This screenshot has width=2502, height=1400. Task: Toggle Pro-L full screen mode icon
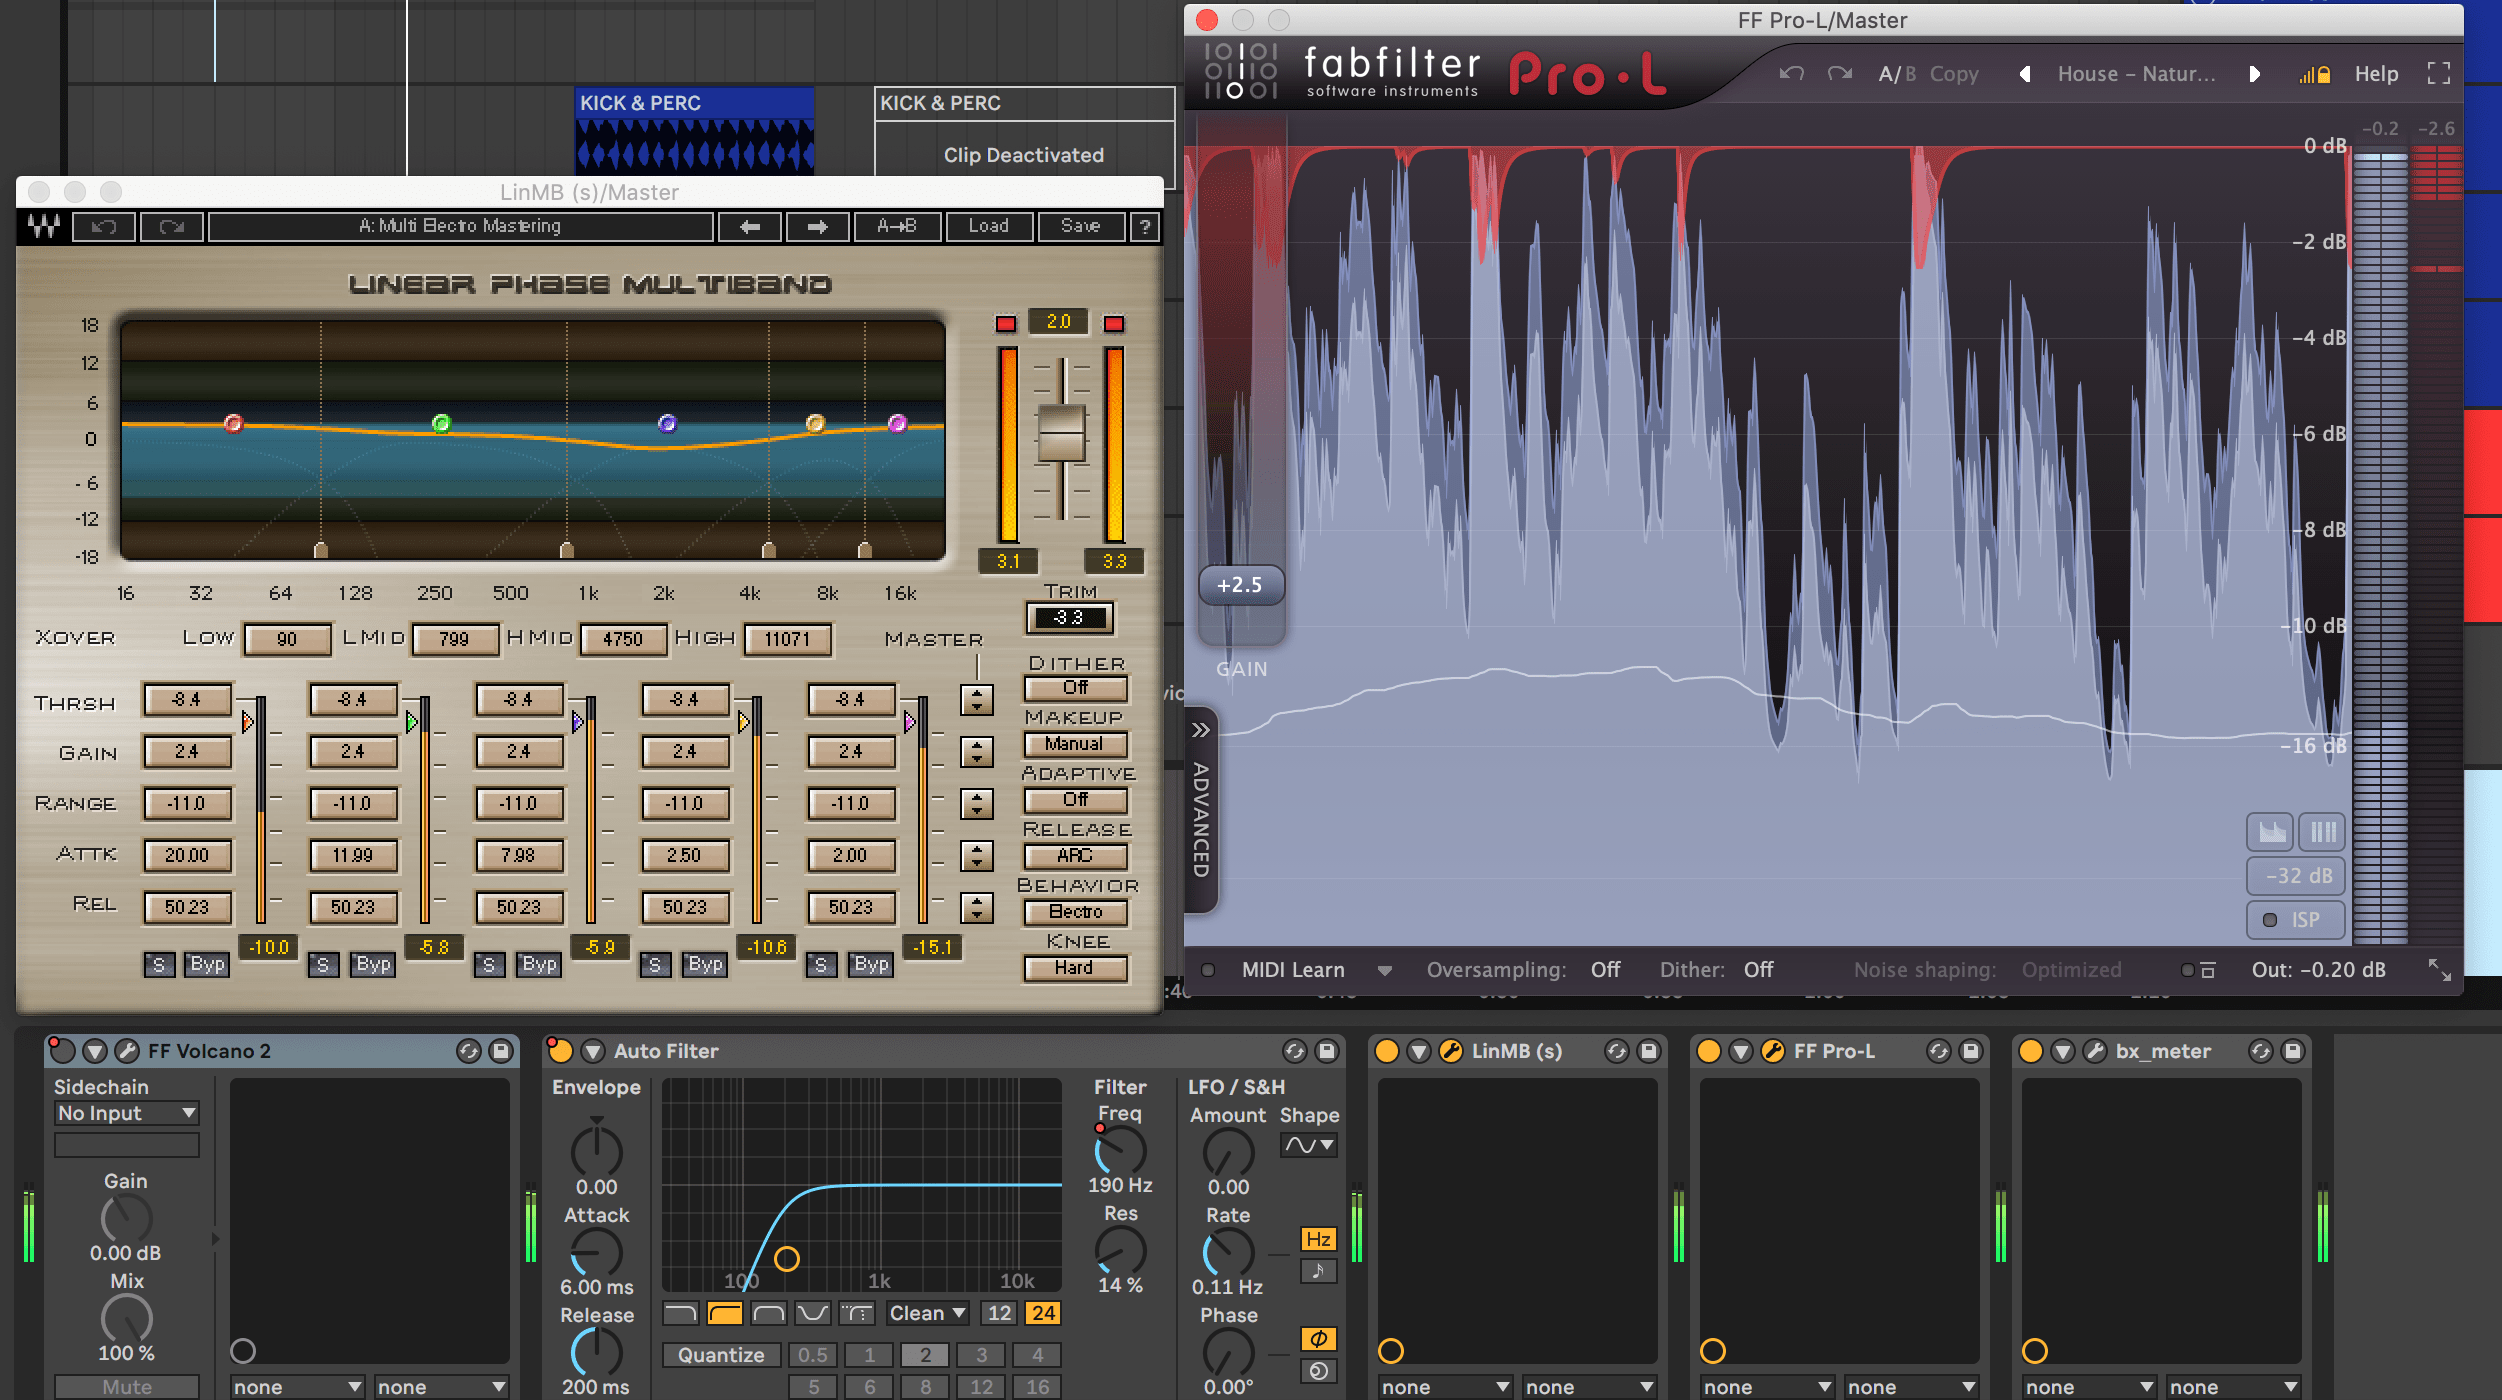point(2438,74)
